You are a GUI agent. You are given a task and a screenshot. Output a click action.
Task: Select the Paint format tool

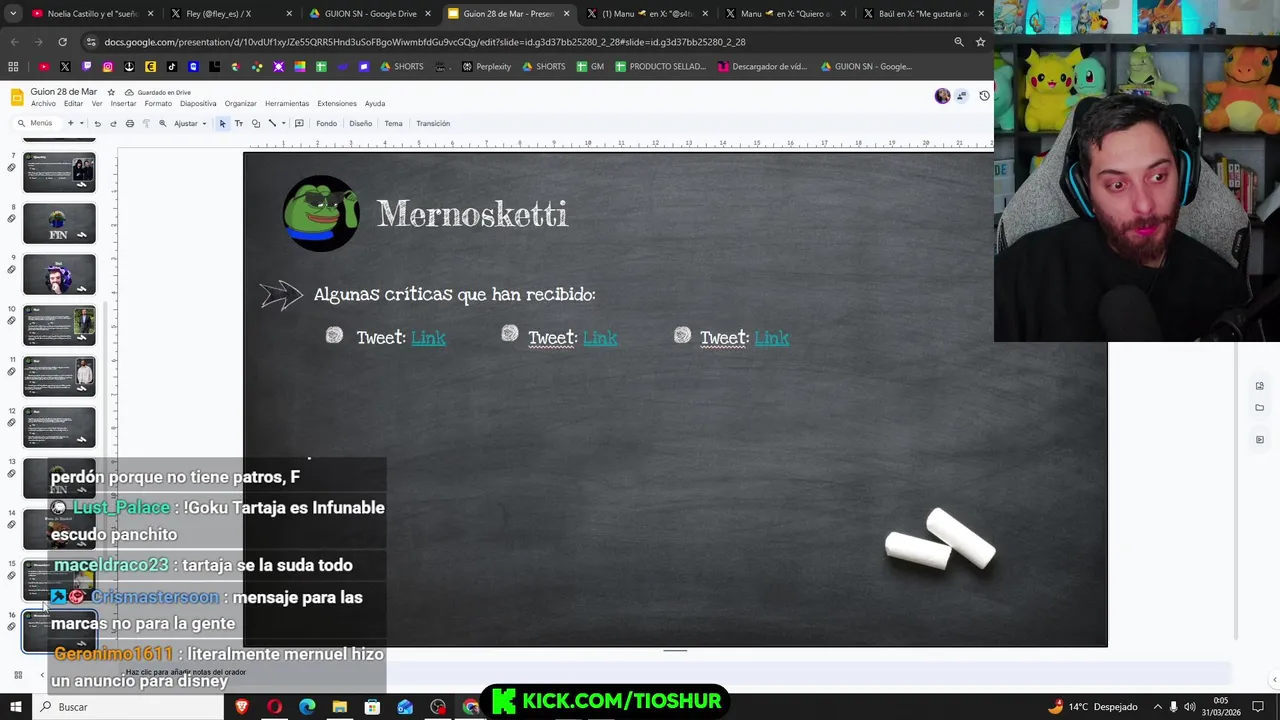click(146, 124)
